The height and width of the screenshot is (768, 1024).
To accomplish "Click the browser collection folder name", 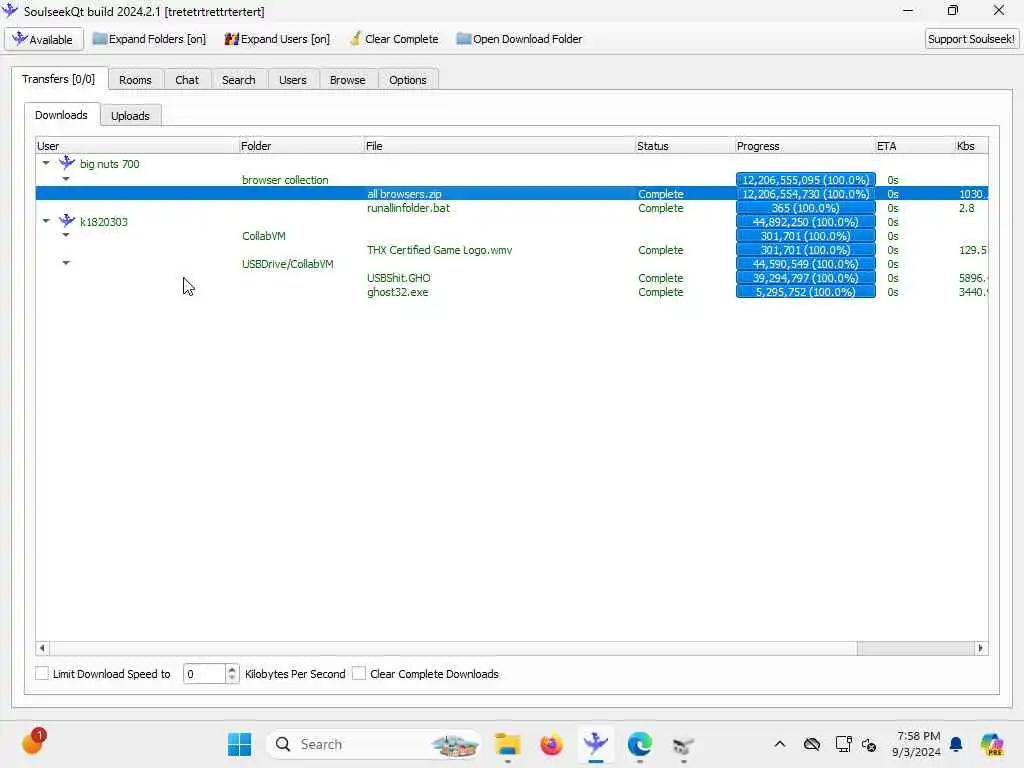I will click(x=285, y=180).
